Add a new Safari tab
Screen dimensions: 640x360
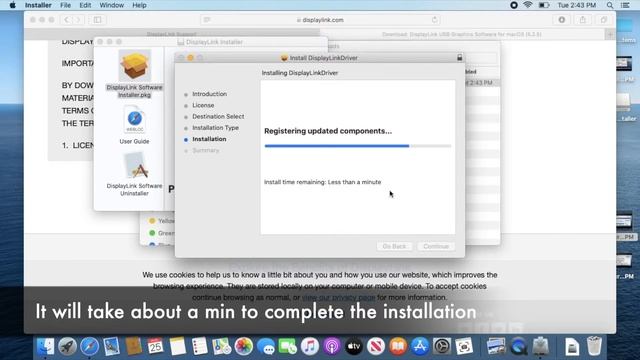point(610,34)
